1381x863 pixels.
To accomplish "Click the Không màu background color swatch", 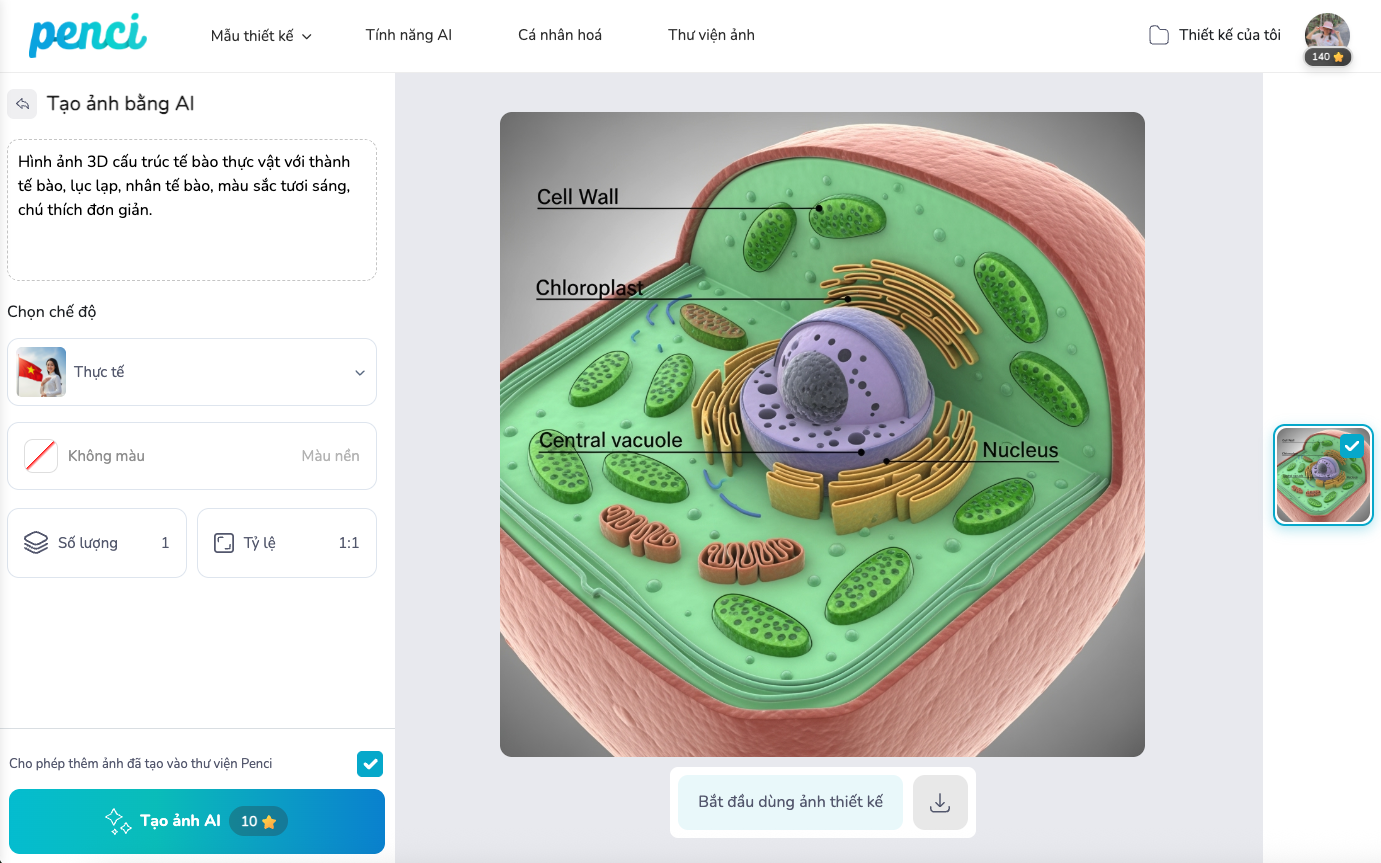I will coord(41,456).
